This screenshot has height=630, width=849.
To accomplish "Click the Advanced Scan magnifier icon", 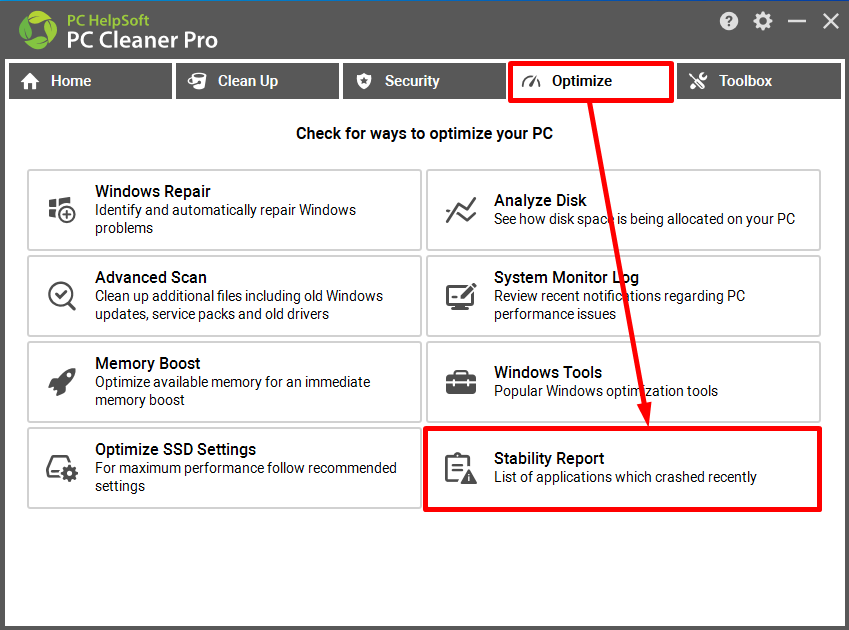I will (x=62, y=296).
